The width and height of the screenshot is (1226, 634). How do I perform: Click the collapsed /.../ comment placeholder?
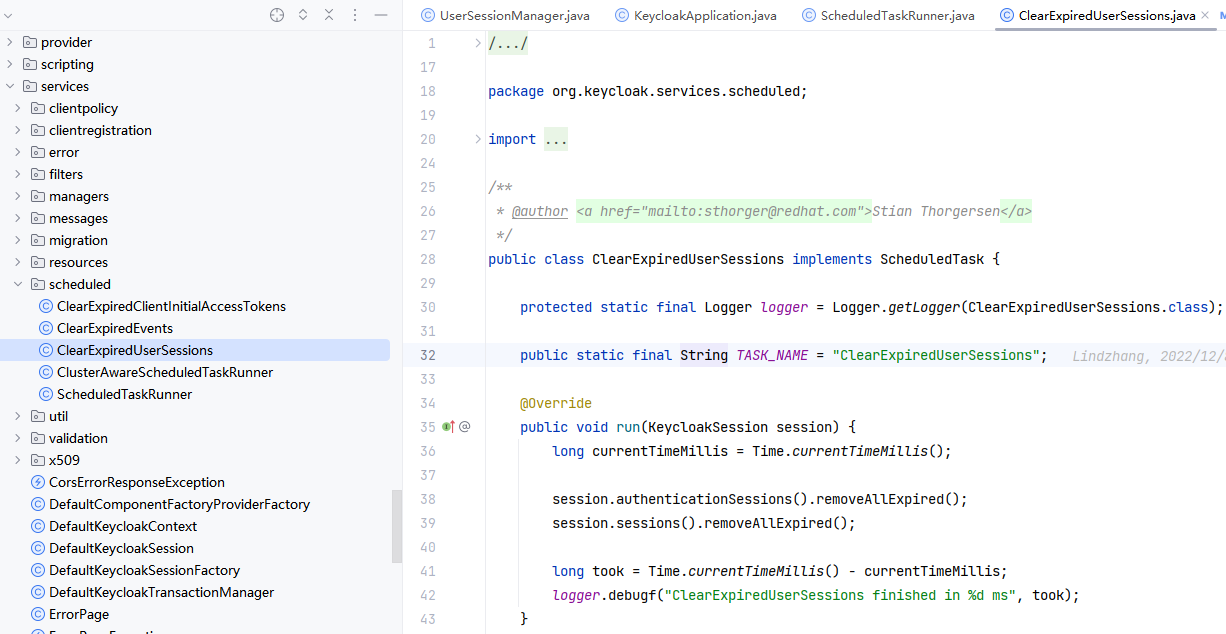click(508, 43)
